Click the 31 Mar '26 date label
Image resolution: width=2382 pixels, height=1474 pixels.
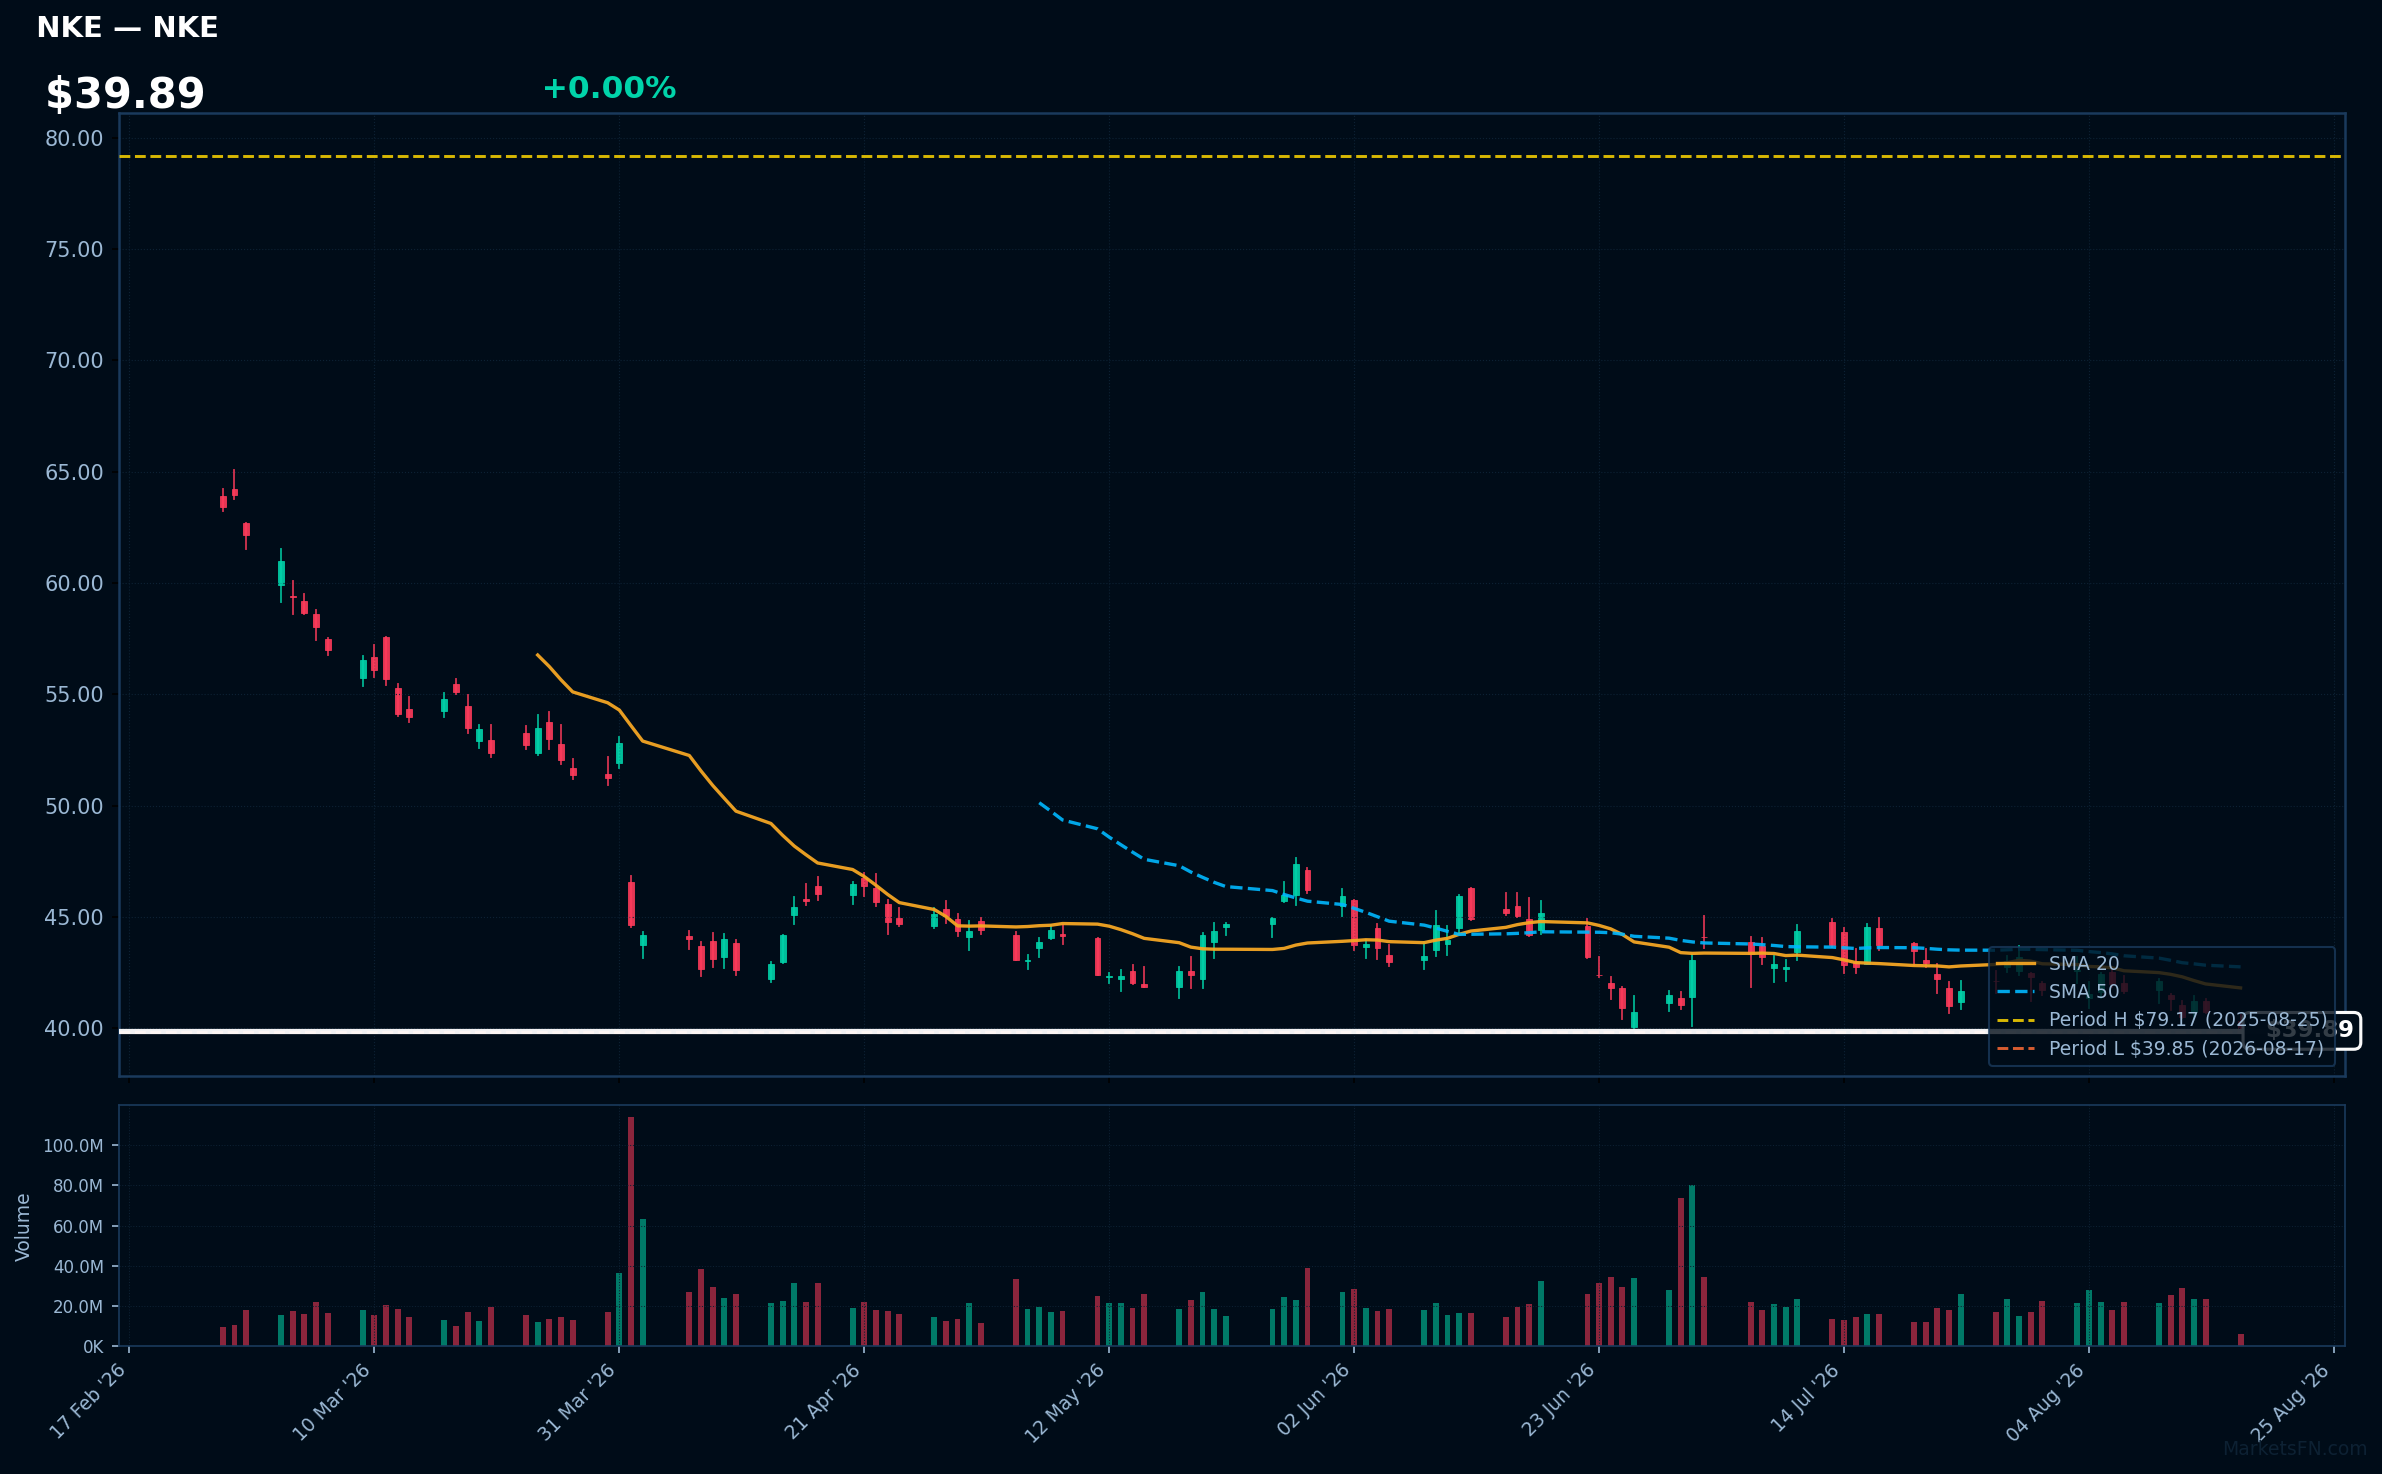[577, 1400]
